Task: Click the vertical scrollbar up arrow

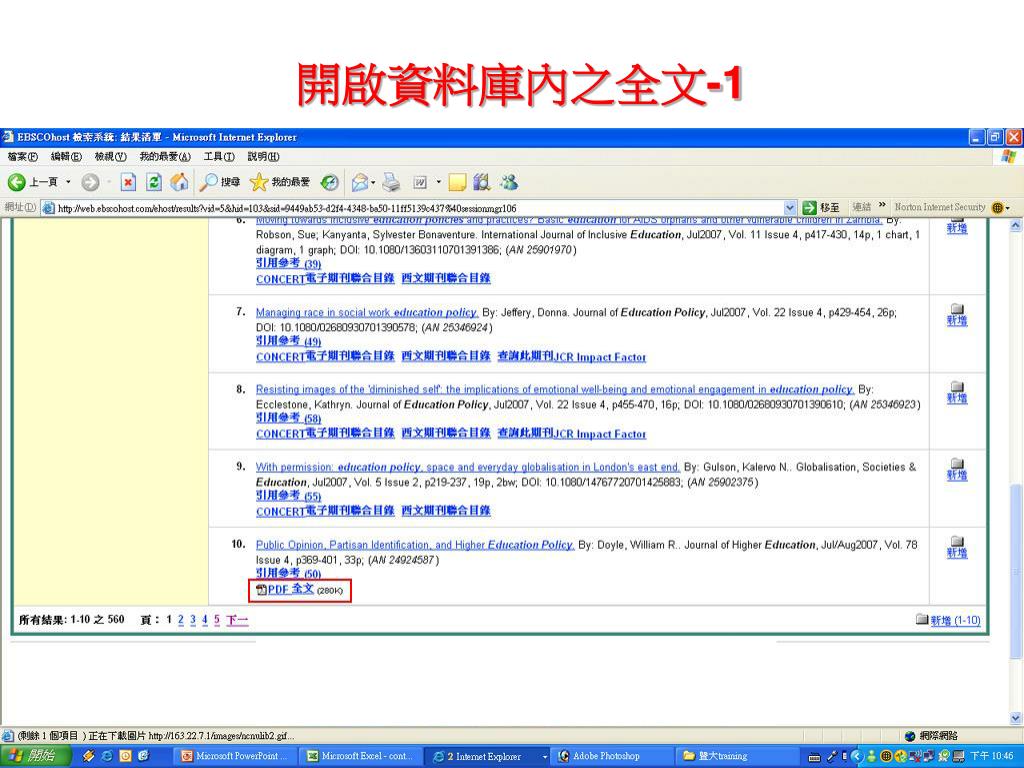Action: [1016, 226]
